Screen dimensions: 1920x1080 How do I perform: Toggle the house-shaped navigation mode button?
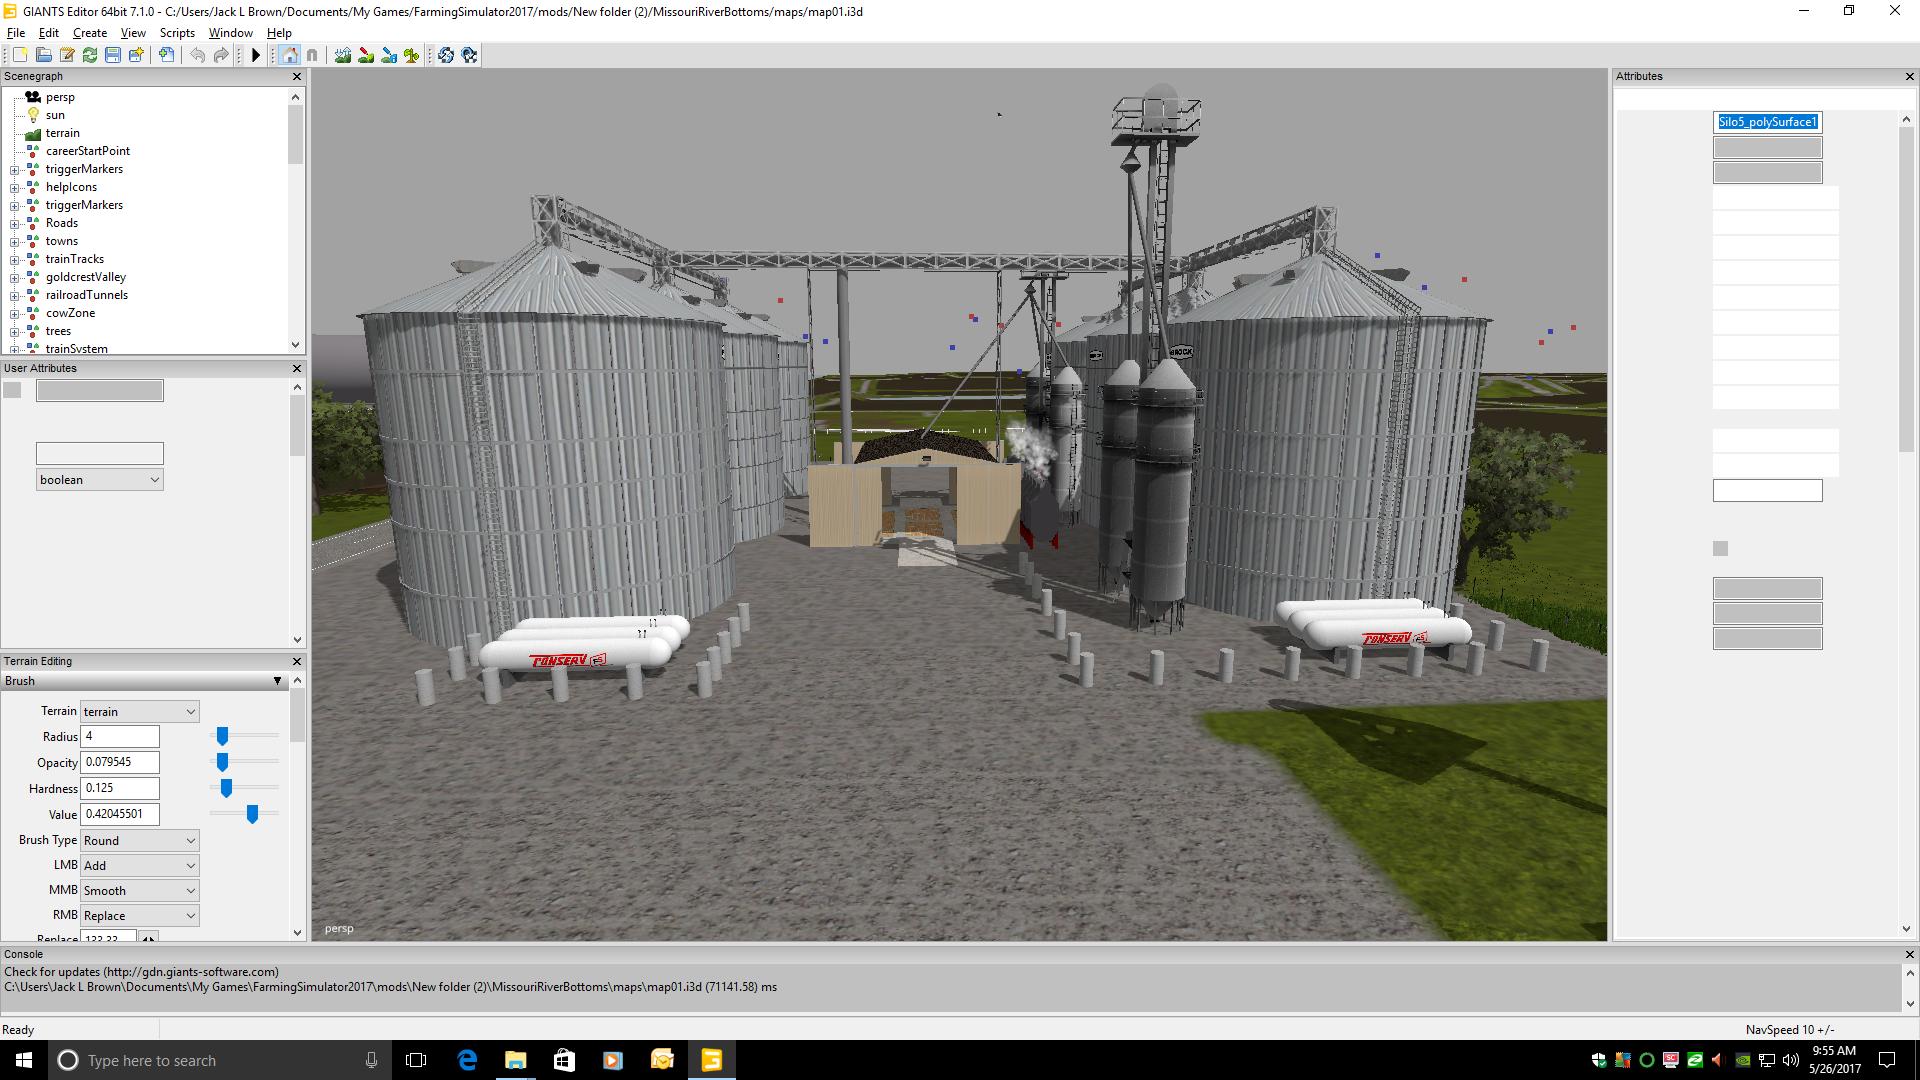pos(289,55)
